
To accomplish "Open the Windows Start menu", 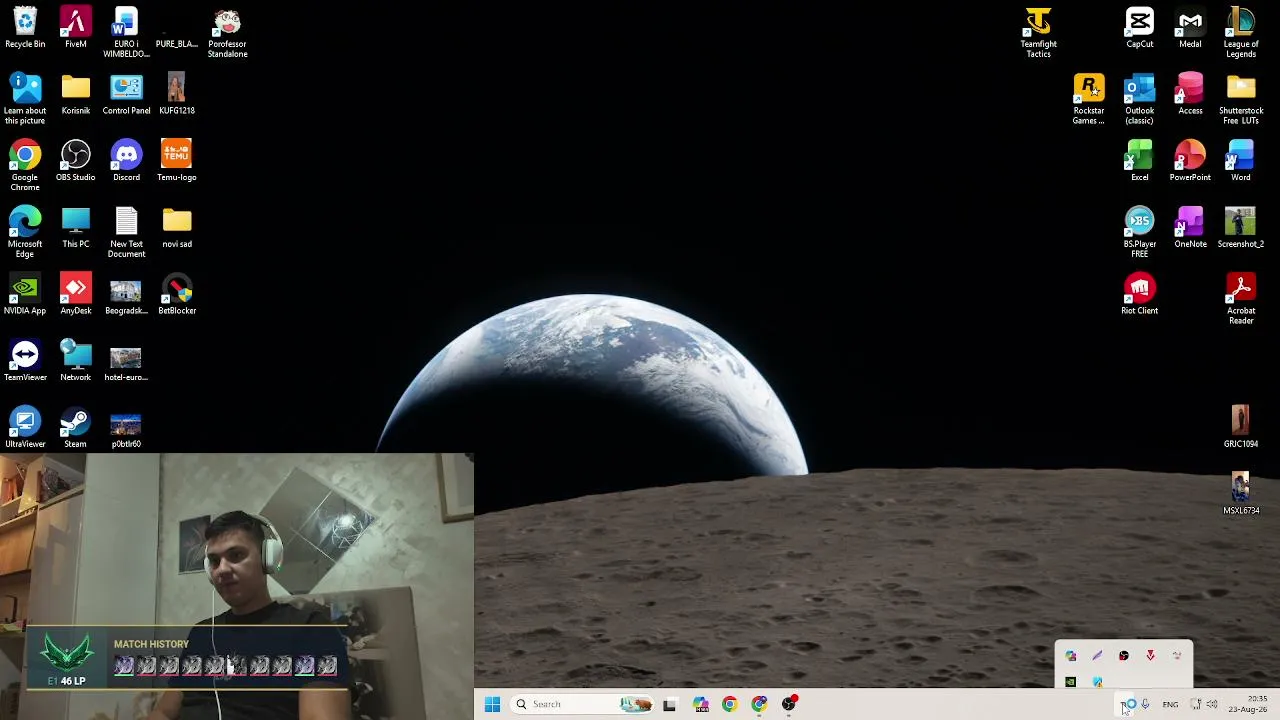I will 492,704.
